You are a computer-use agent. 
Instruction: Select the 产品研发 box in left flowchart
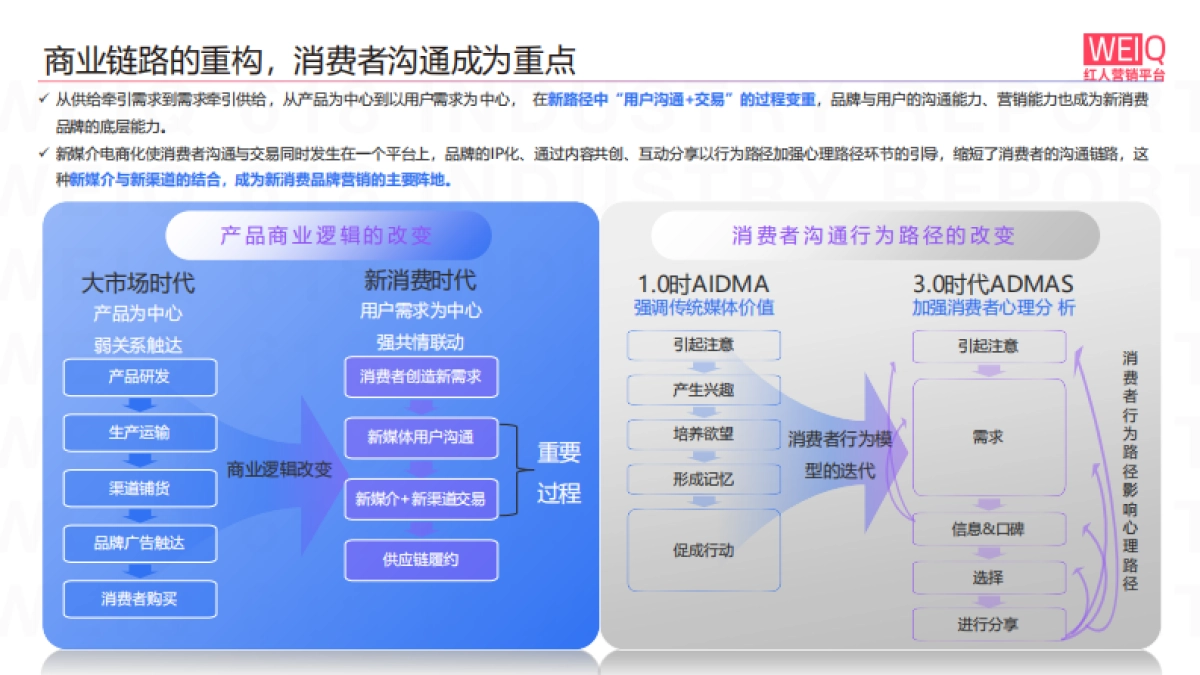[x=141, y=377]
